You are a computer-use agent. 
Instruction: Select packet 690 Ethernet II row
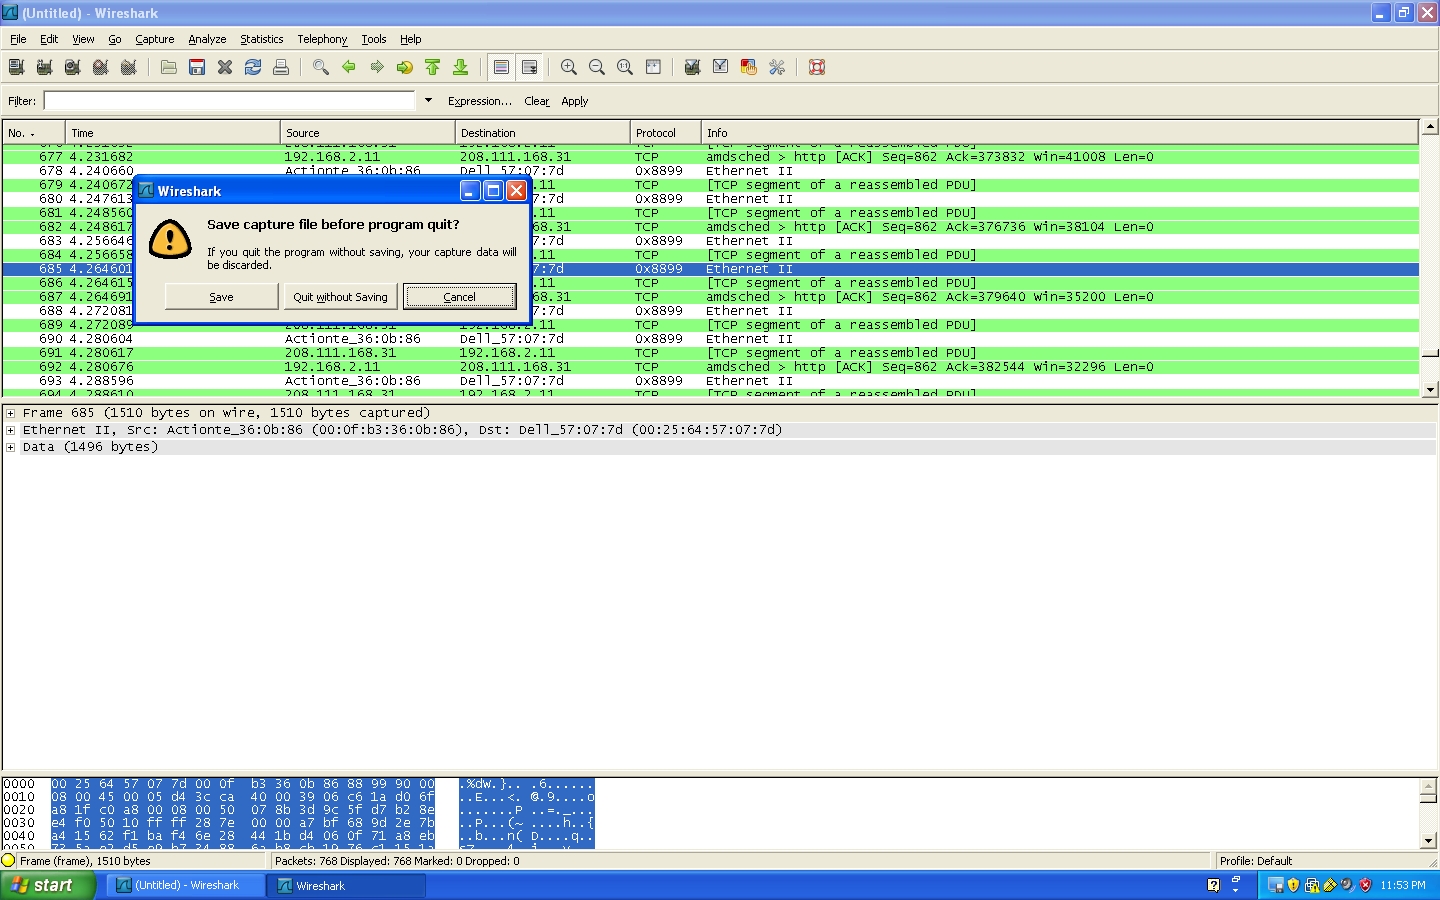pyautogui.click(x=711, y=339)
